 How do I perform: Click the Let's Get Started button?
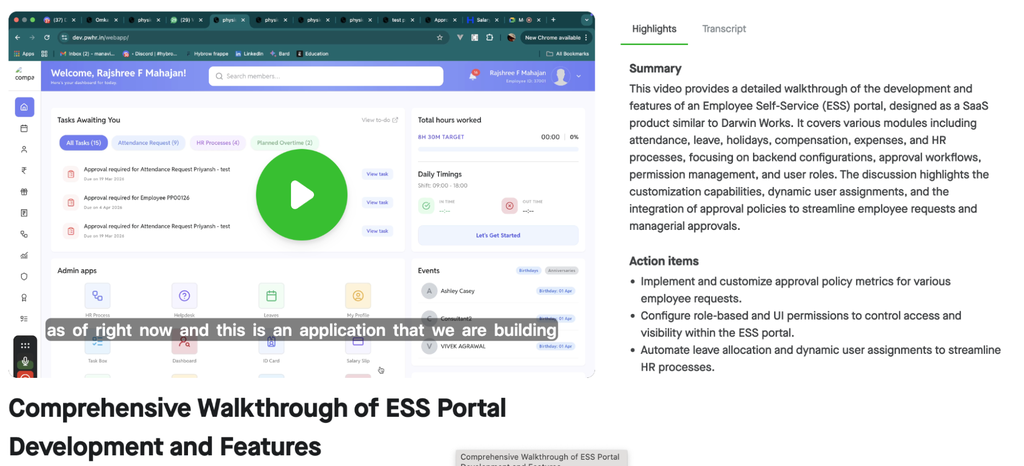tap(498, 236)
